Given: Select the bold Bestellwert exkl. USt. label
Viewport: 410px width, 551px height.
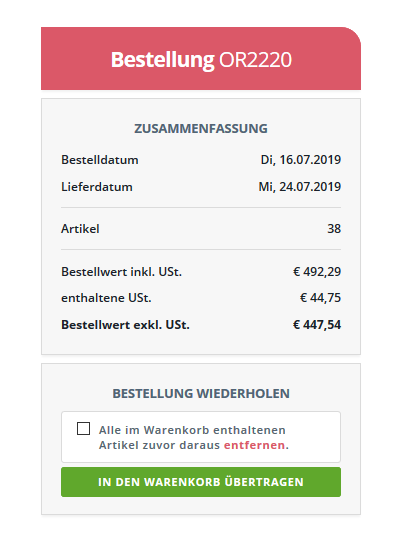Looking at the screenshot, I should pos(125,325).
